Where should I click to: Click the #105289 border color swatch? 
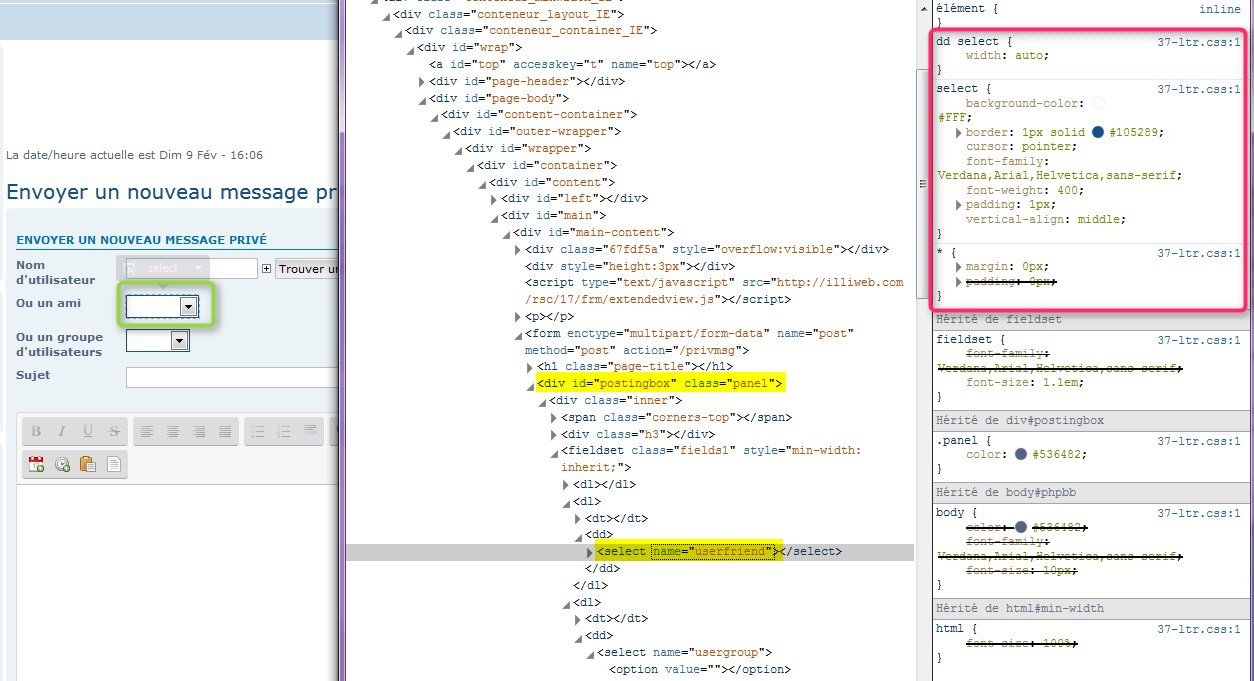click(1098, 132)
